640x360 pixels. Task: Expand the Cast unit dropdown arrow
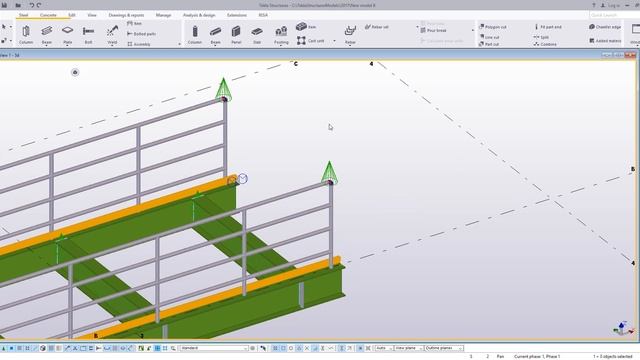[334, 41]
